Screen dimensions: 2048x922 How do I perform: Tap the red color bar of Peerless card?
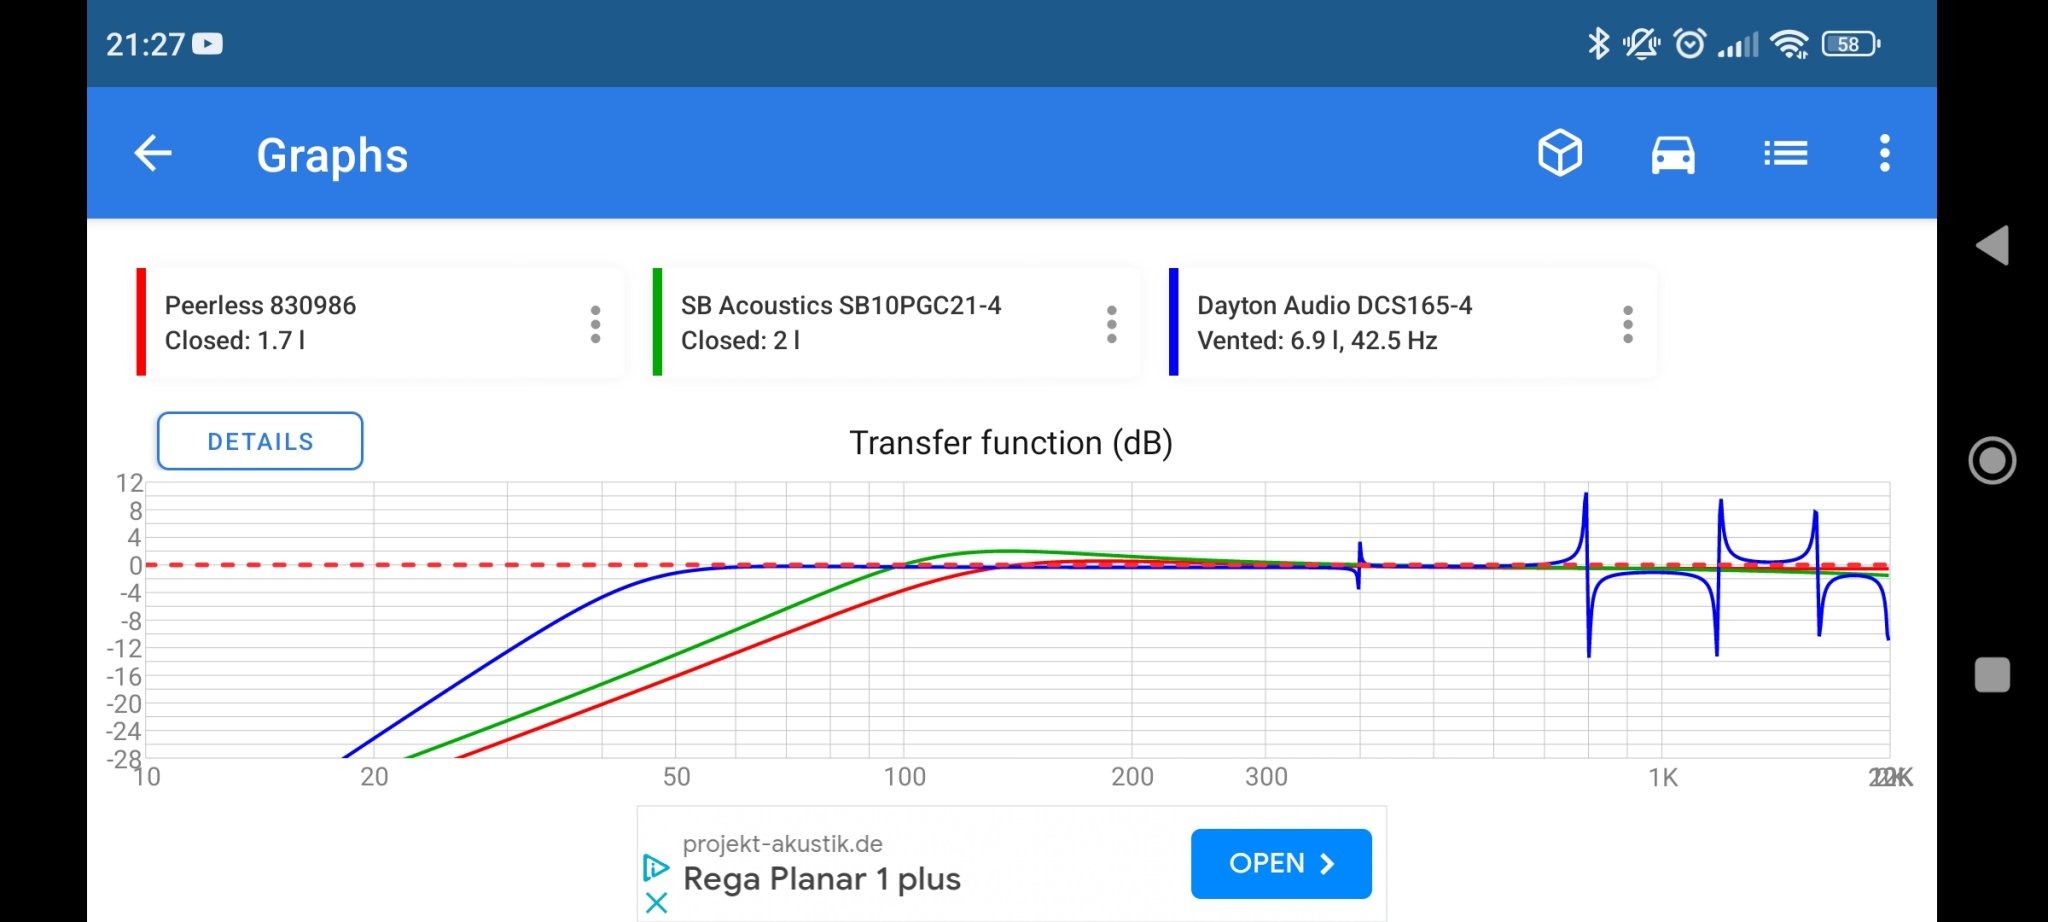[x=141, y=322]
